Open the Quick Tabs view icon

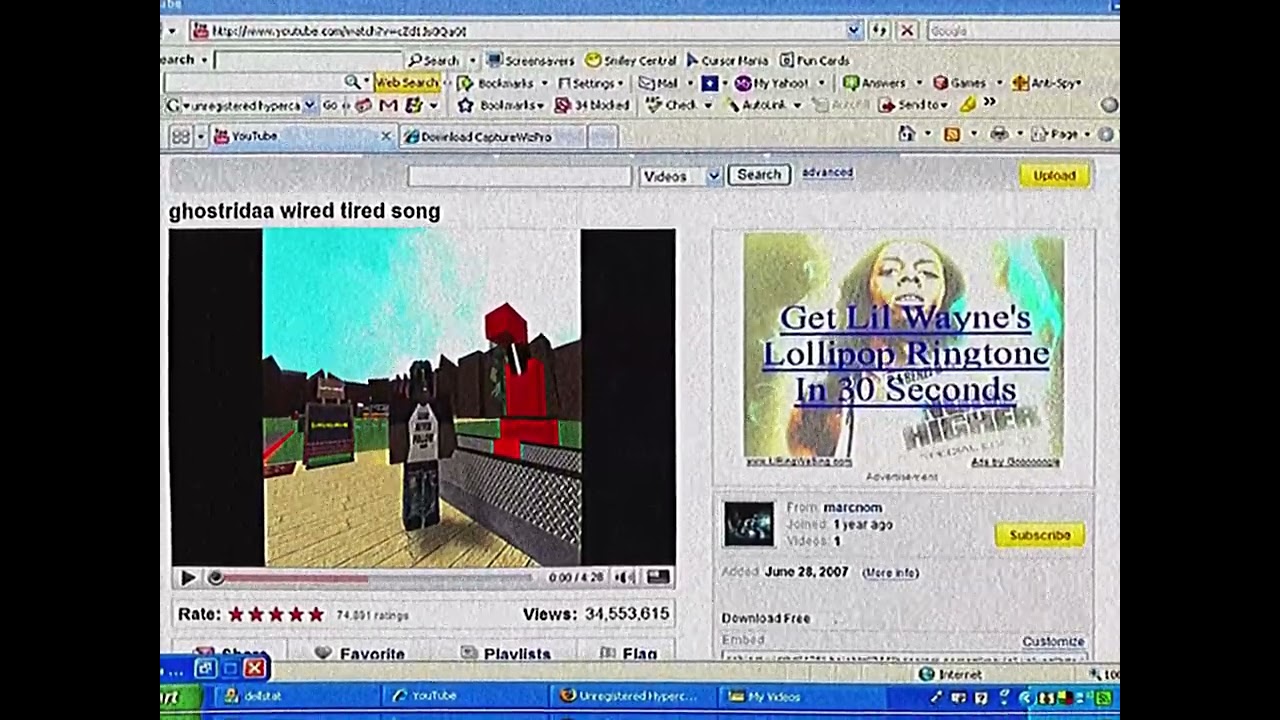point(181,137)
